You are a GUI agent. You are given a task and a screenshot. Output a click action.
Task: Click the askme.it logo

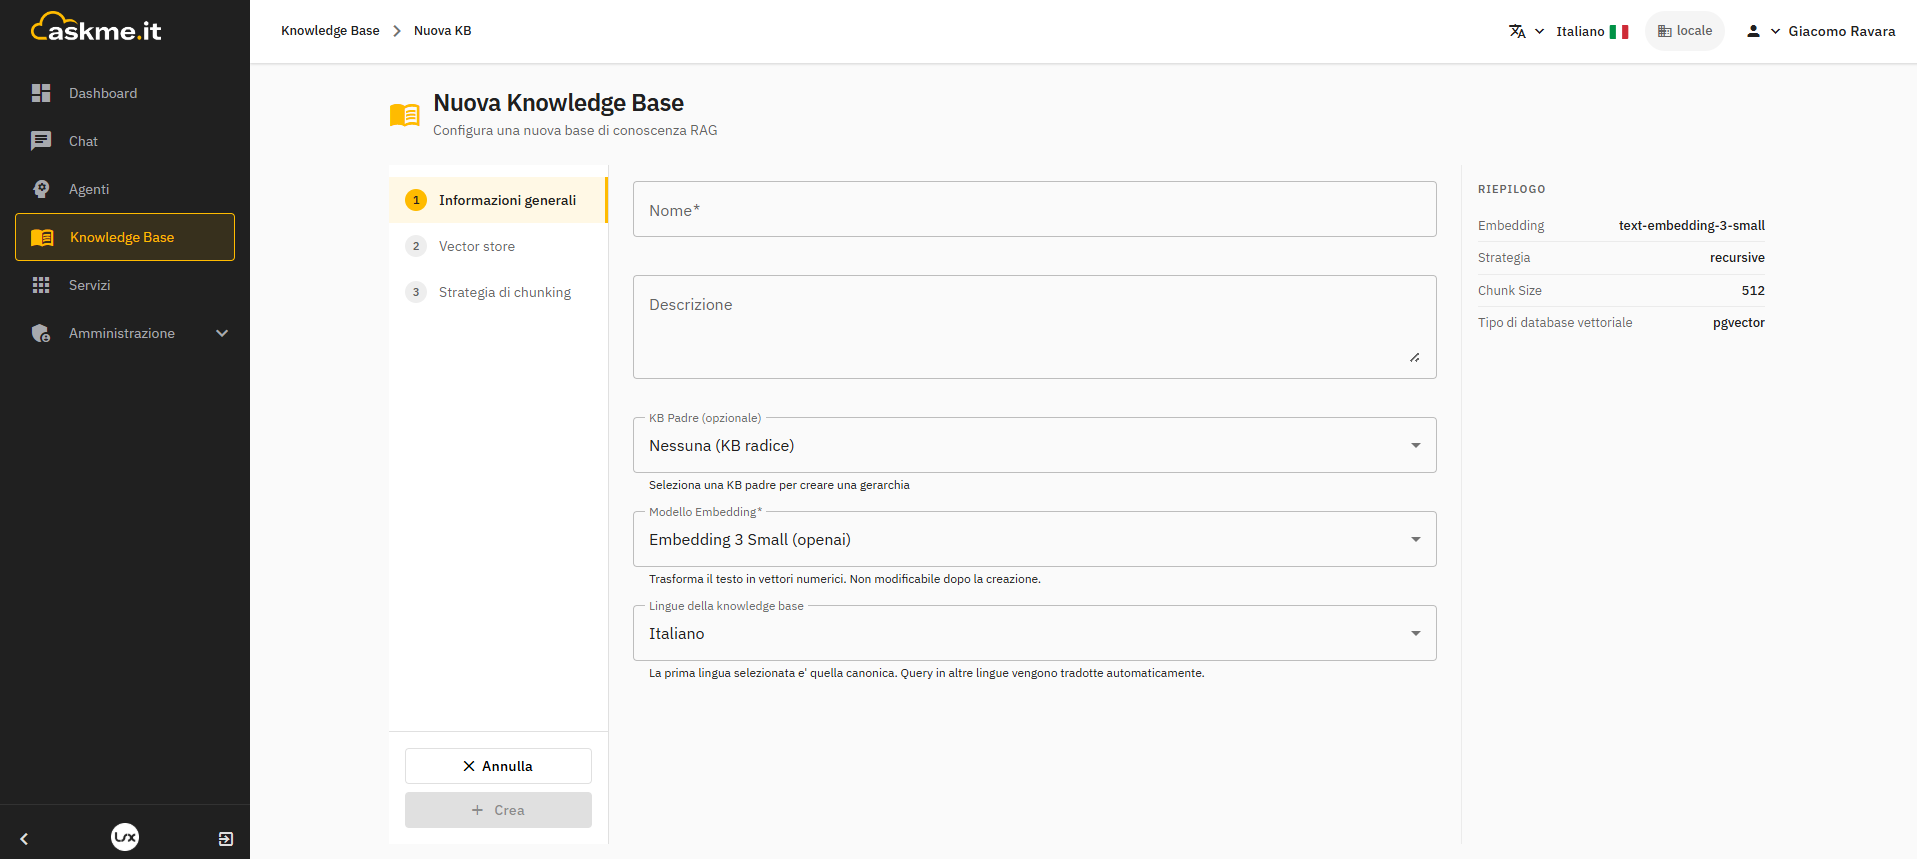[x=96, y=28]
